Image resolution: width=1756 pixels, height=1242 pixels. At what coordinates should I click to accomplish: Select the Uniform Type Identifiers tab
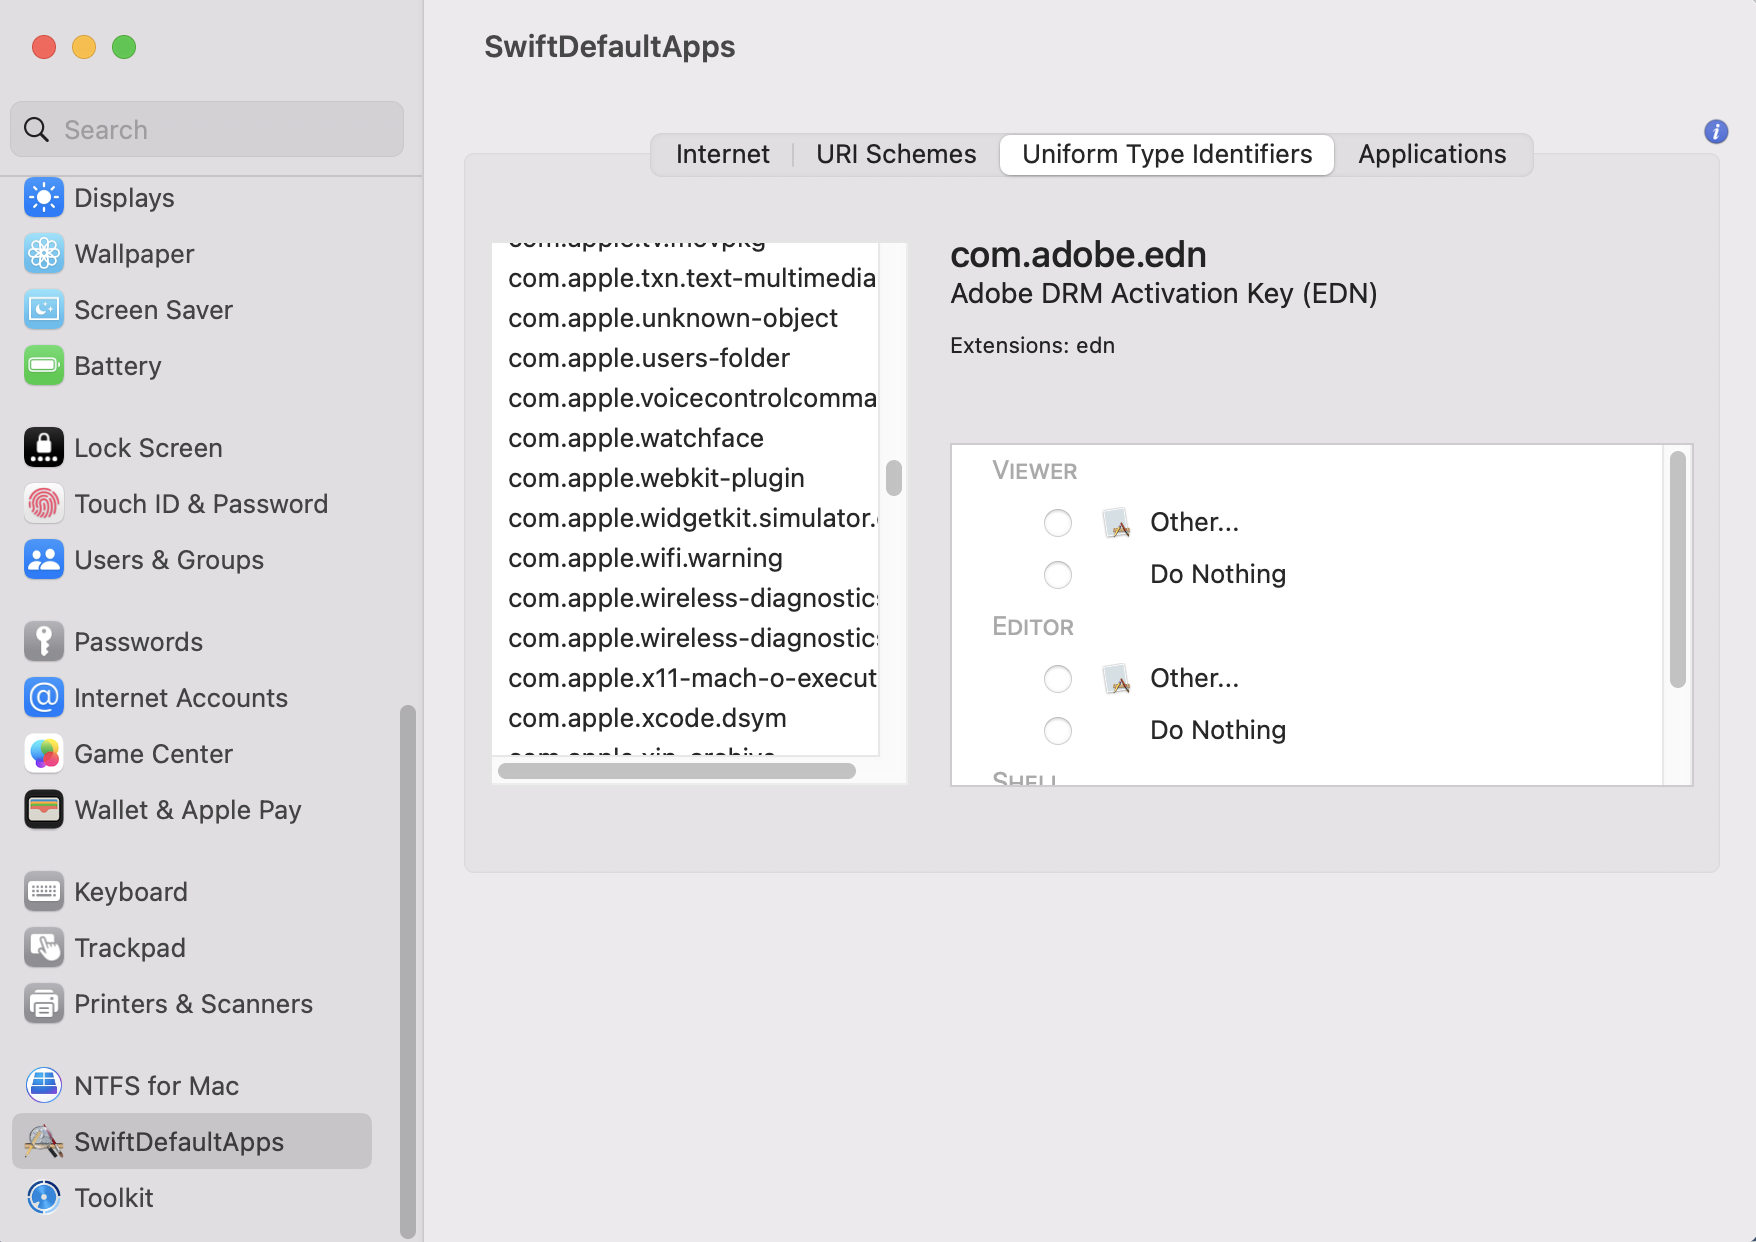(1167, 155)
